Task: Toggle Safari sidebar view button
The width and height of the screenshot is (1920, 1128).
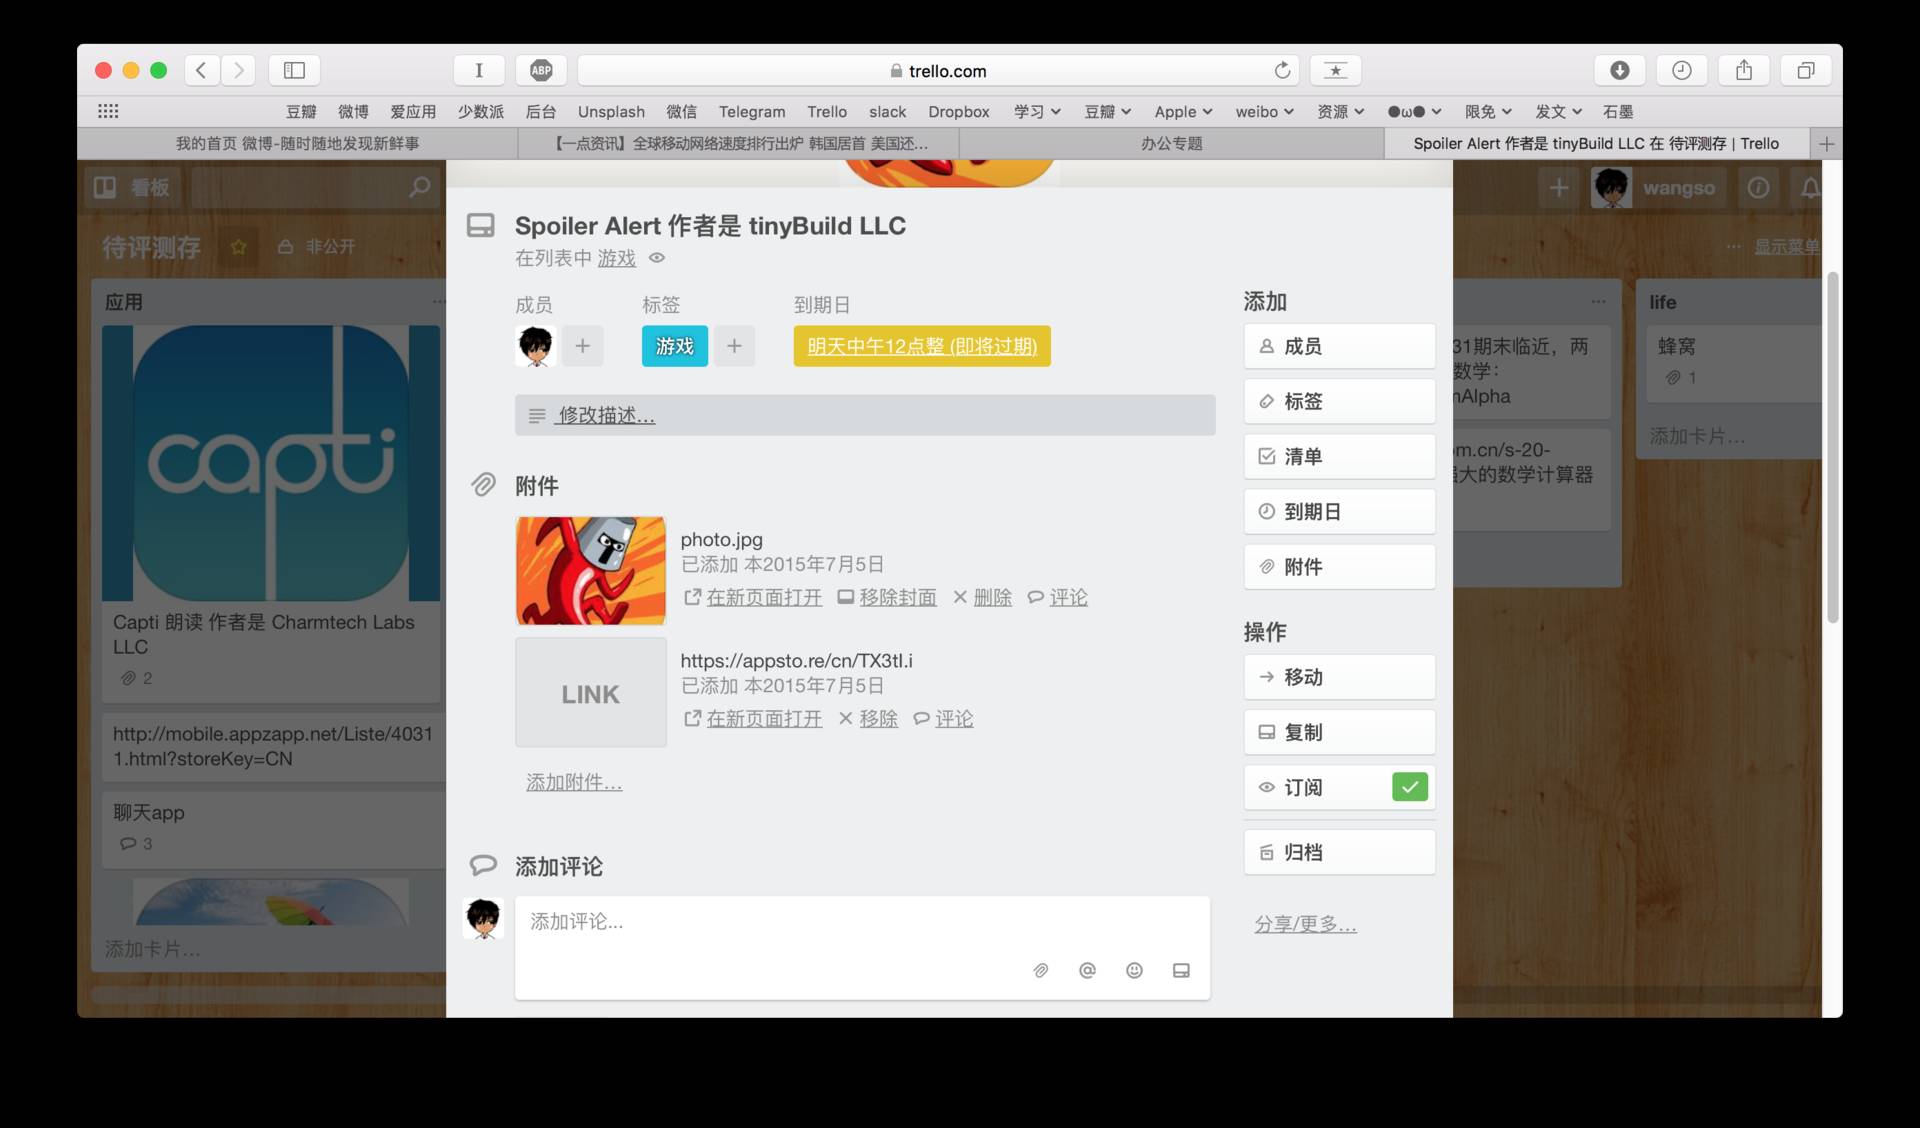Action: [x=294, y=70]
